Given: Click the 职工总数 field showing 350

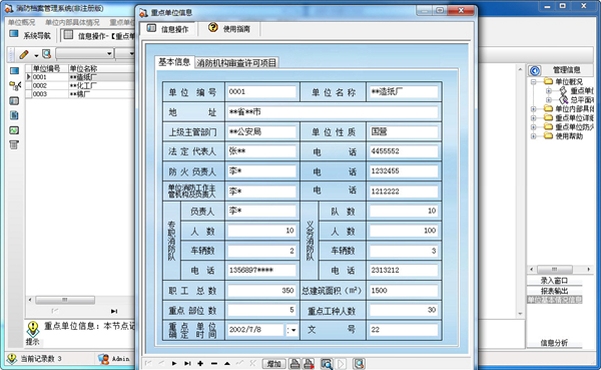Looking at the screenshot, I should click(x=262, y=291).
